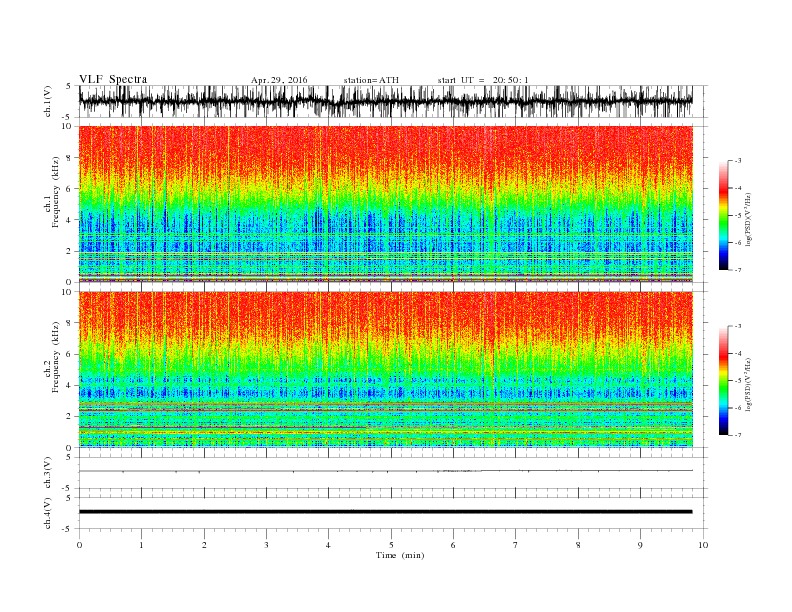Viewport: 792px width, 612px height.
Task: Click the "-6" tick on ch.2 colorbar
Action: click(x=737, y=408)
